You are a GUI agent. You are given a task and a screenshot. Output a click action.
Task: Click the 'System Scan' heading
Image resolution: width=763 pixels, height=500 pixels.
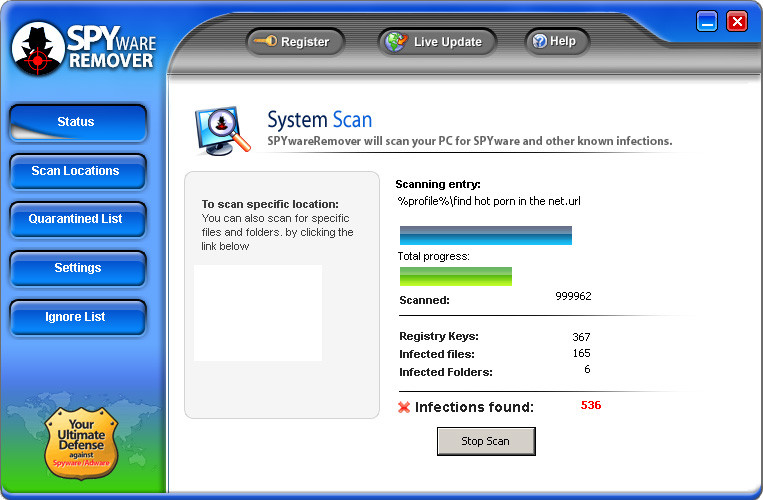(320, 120)
